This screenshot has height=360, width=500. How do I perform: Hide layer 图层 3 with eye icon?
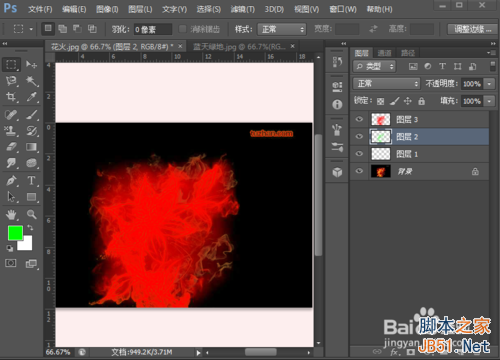(x=359, y=119)
